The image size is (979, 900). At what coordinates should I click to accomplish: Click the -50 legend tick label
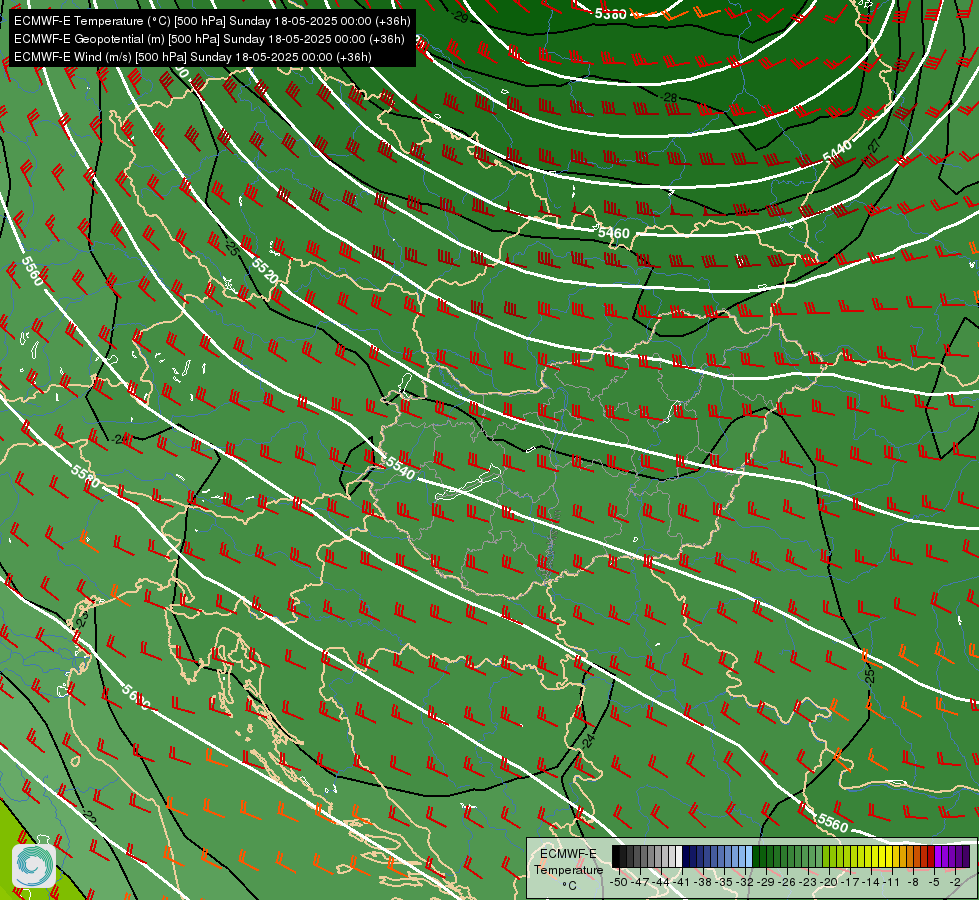pos(619,883)
